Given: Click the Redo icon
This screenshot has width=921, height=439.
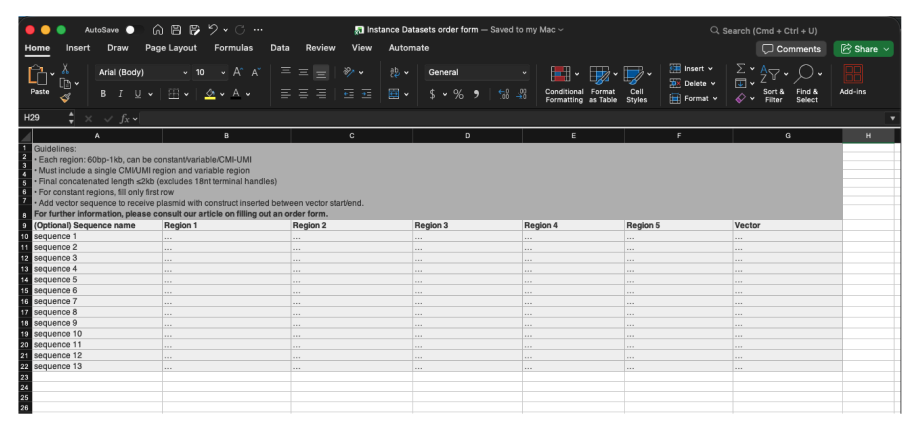Looking at the screenshot, I should (240, 30).
